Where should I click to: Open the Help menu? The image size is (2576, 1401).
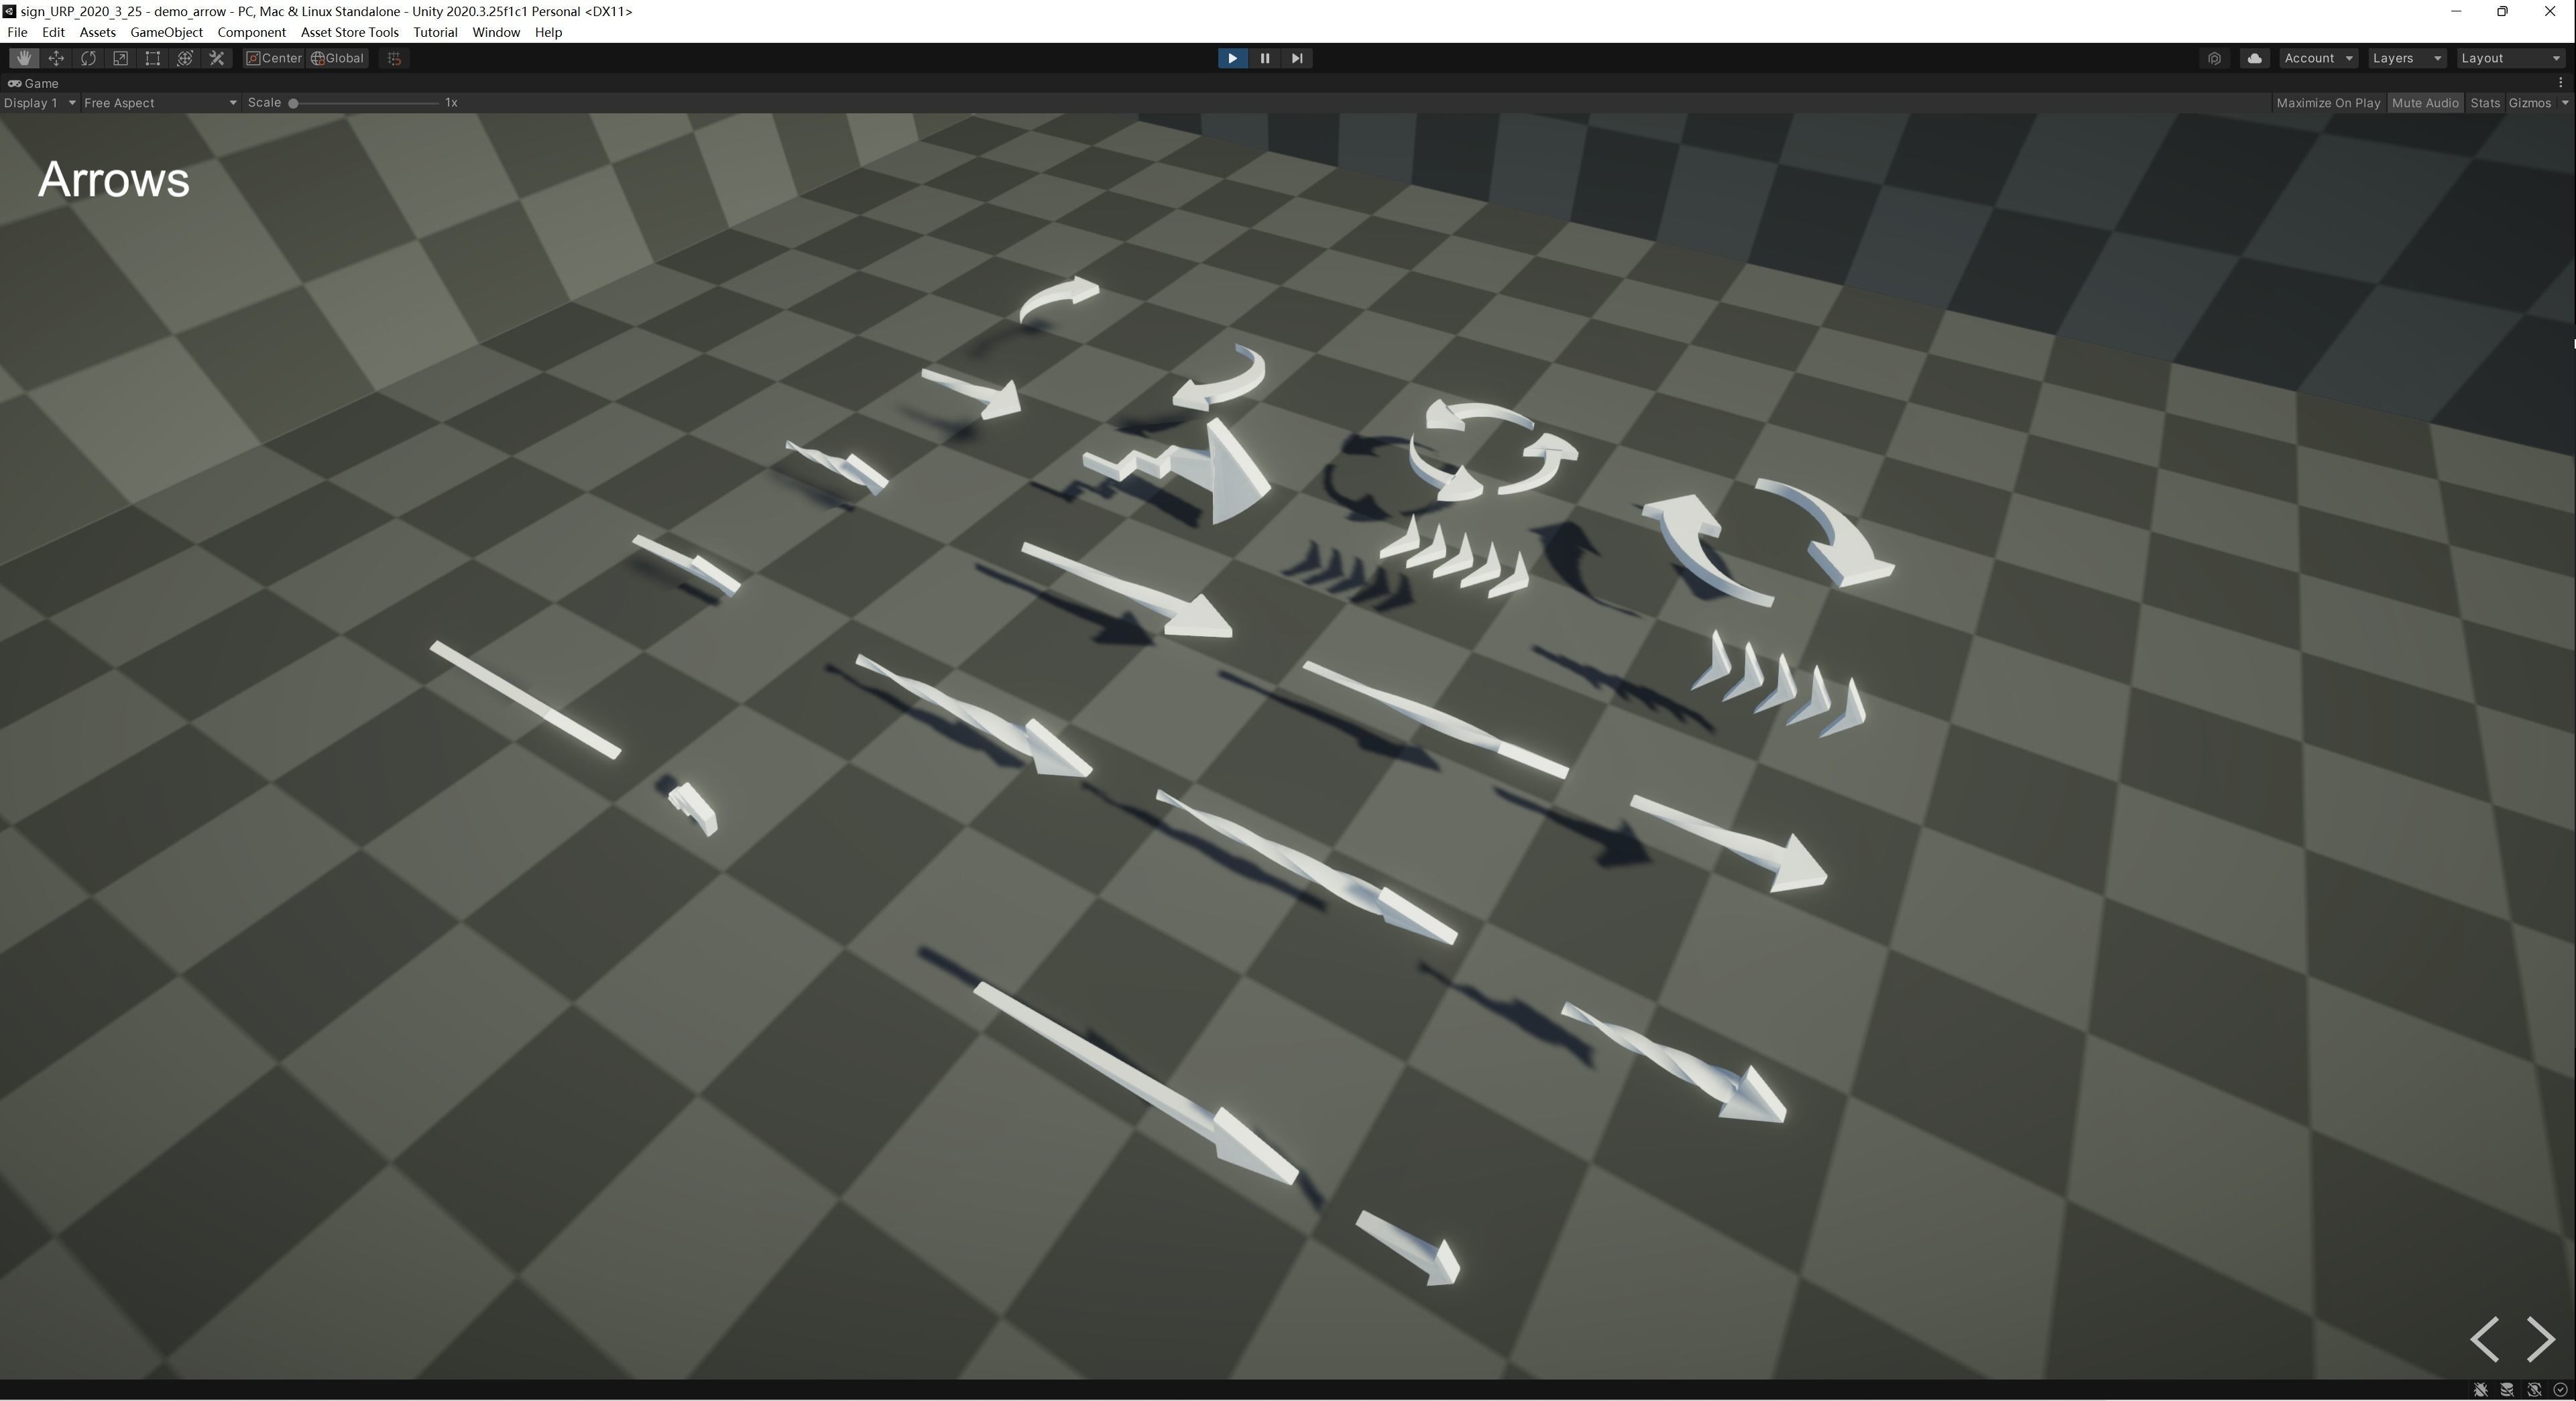pyautogui.click(x=548, y=32)
